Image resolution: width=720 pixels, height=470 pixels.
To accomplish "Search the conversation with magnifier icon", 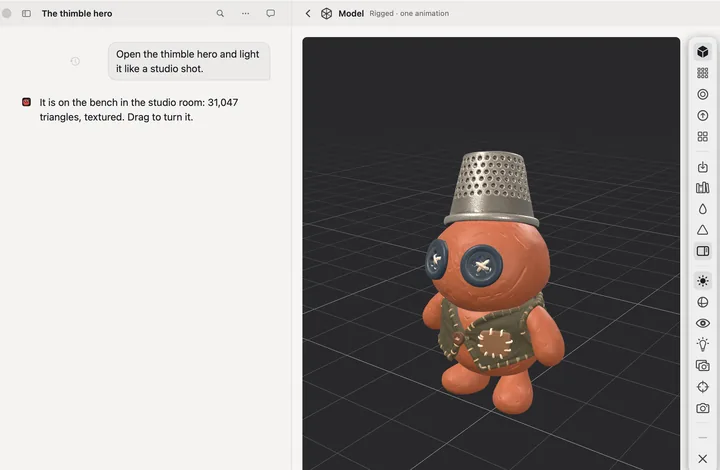I will point(220,13).
